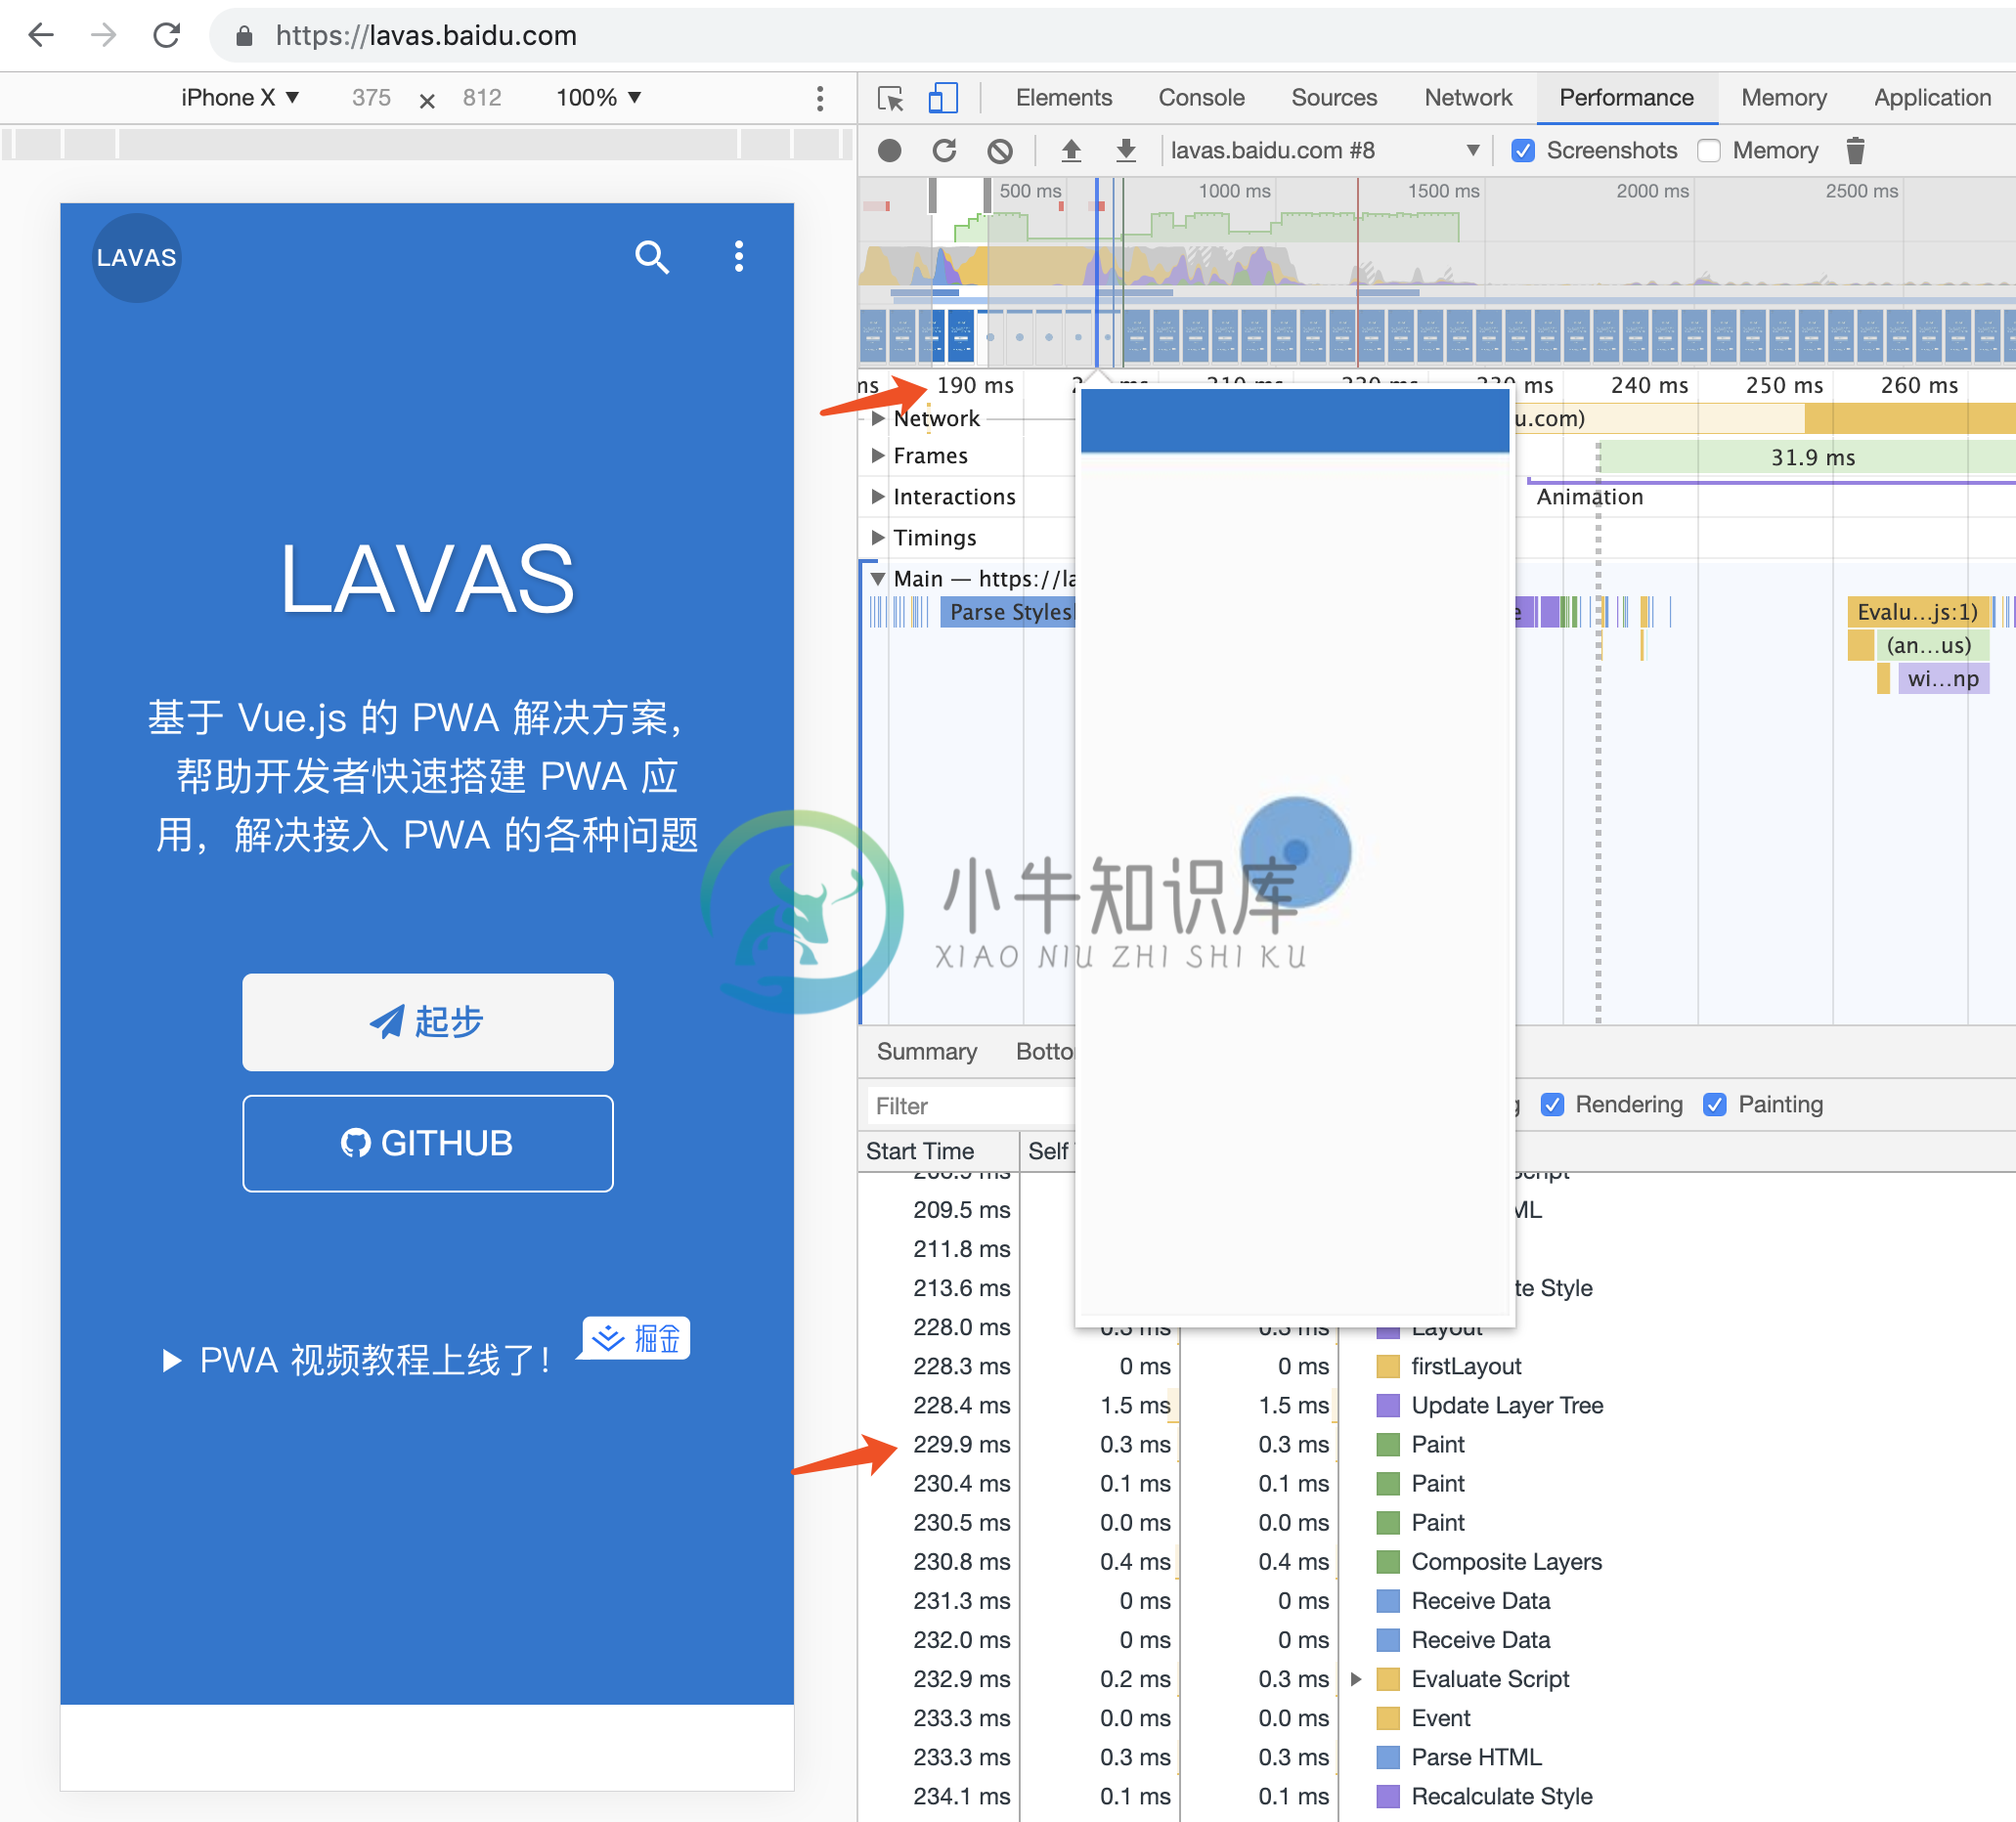
Task: Click the wi...np flame chart block
Action: 1942,679
